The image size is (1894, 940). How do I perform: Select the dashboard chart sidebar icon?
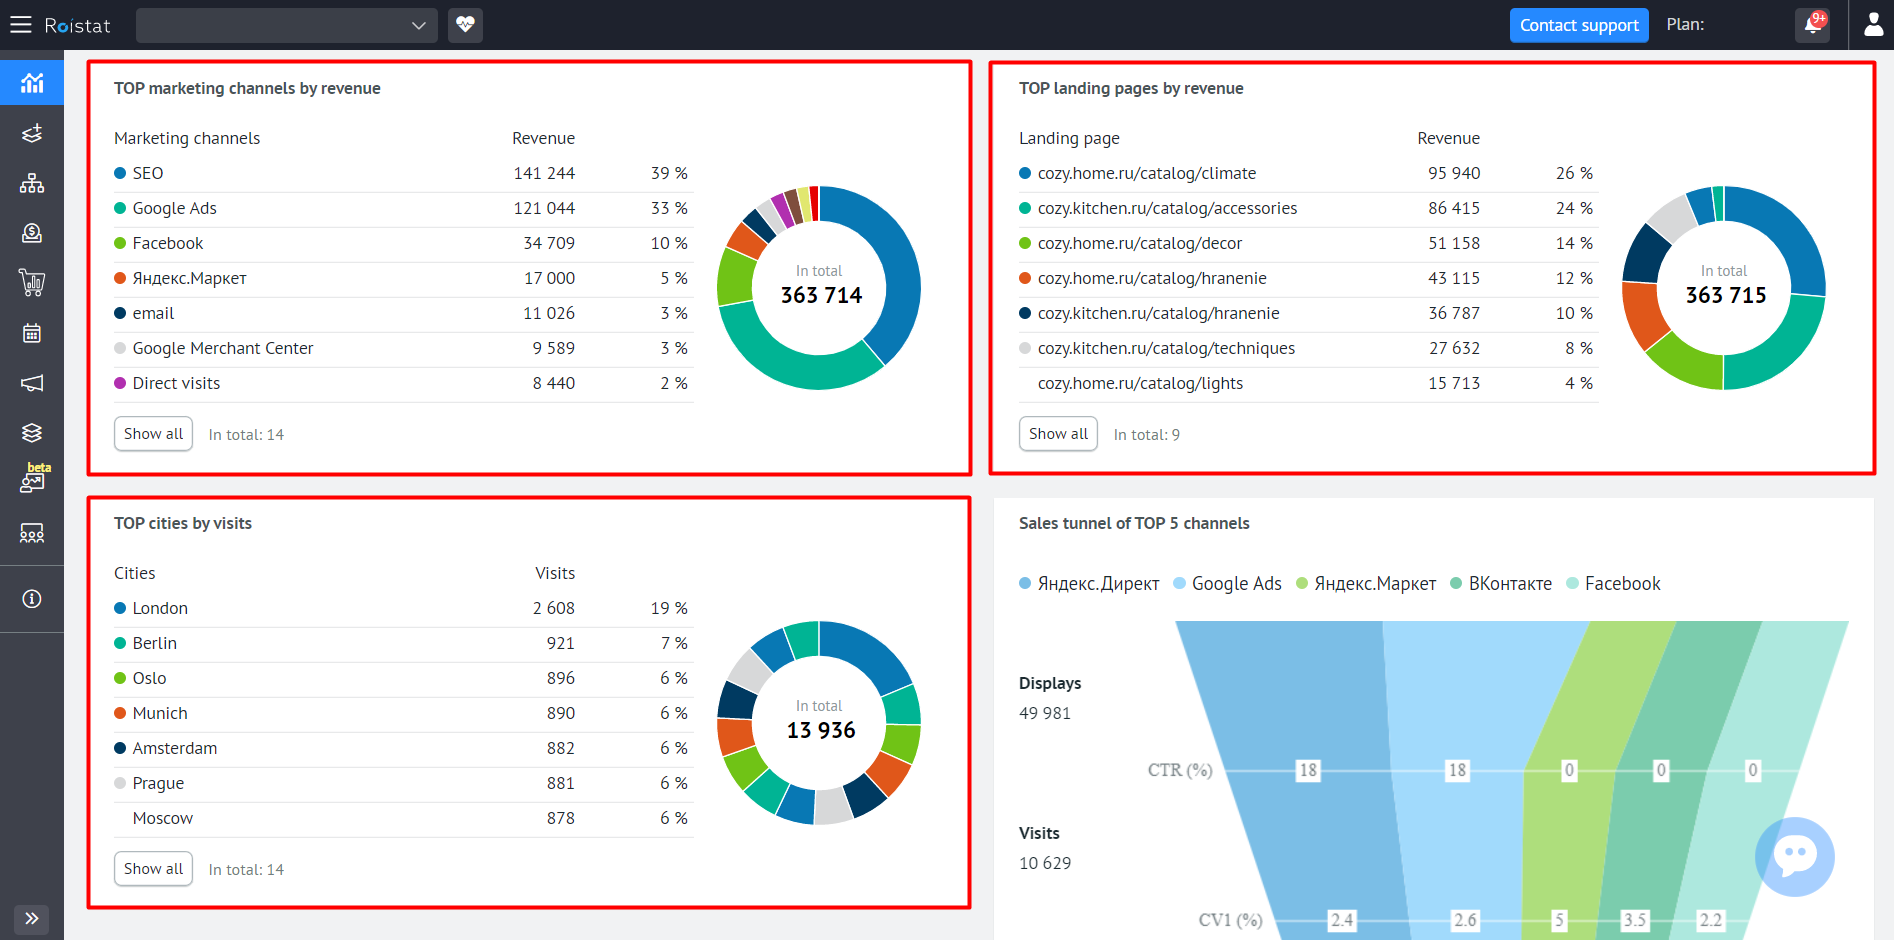point(32,82)
